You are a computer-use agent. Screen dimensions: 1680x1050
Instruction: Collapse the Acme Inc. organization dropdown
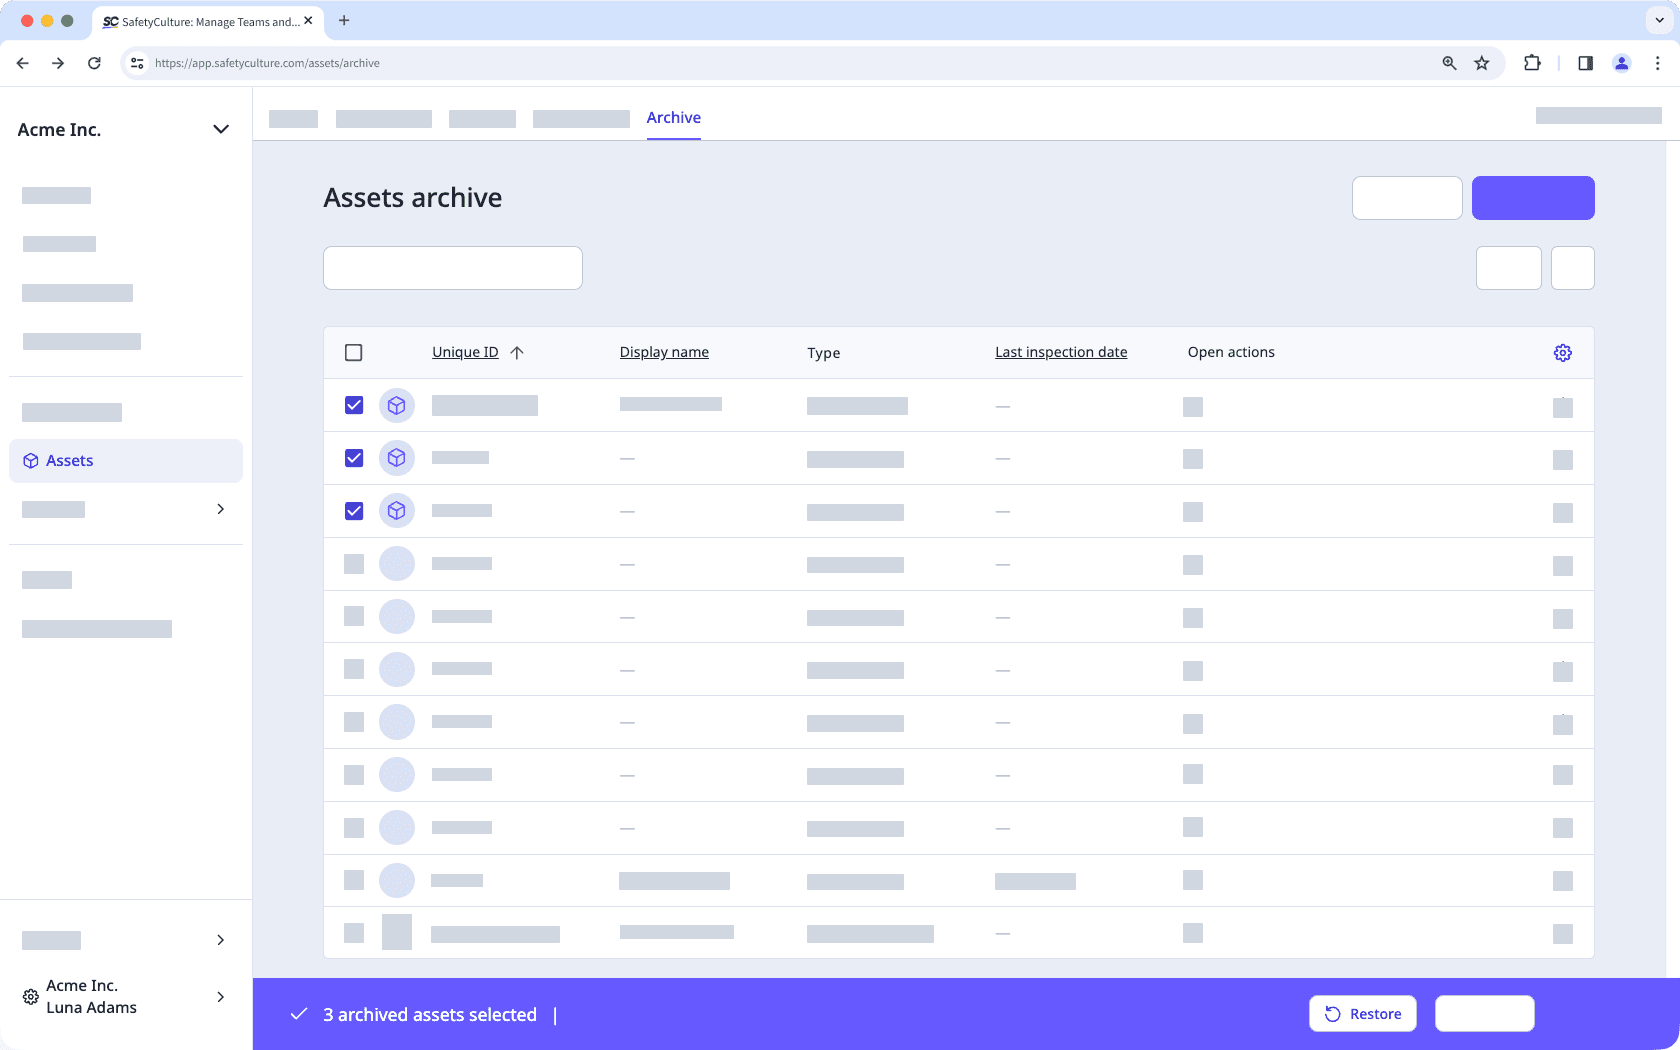pyautogui.click(x=221, y=129)
